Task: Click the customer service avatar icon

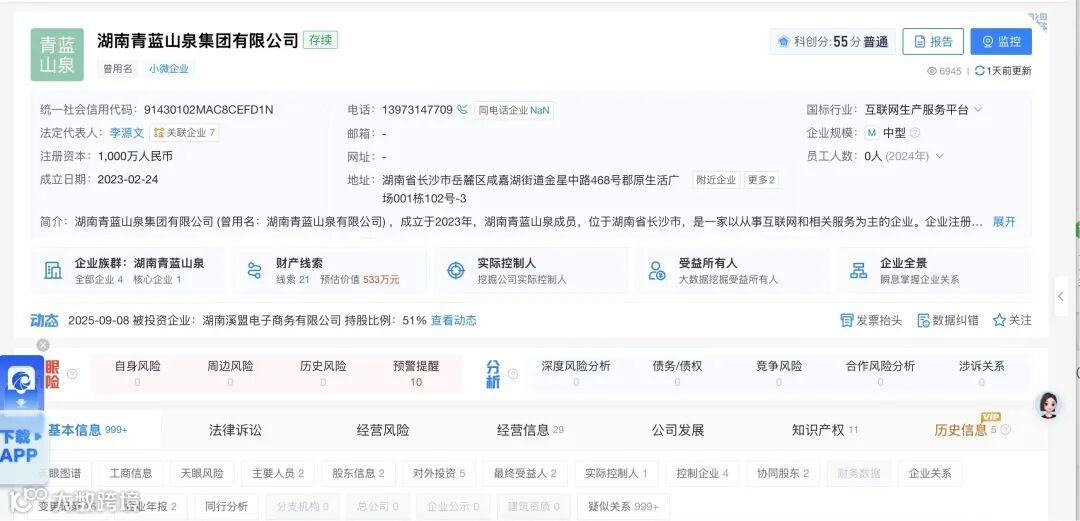Action: click(x=1049, y=406)
